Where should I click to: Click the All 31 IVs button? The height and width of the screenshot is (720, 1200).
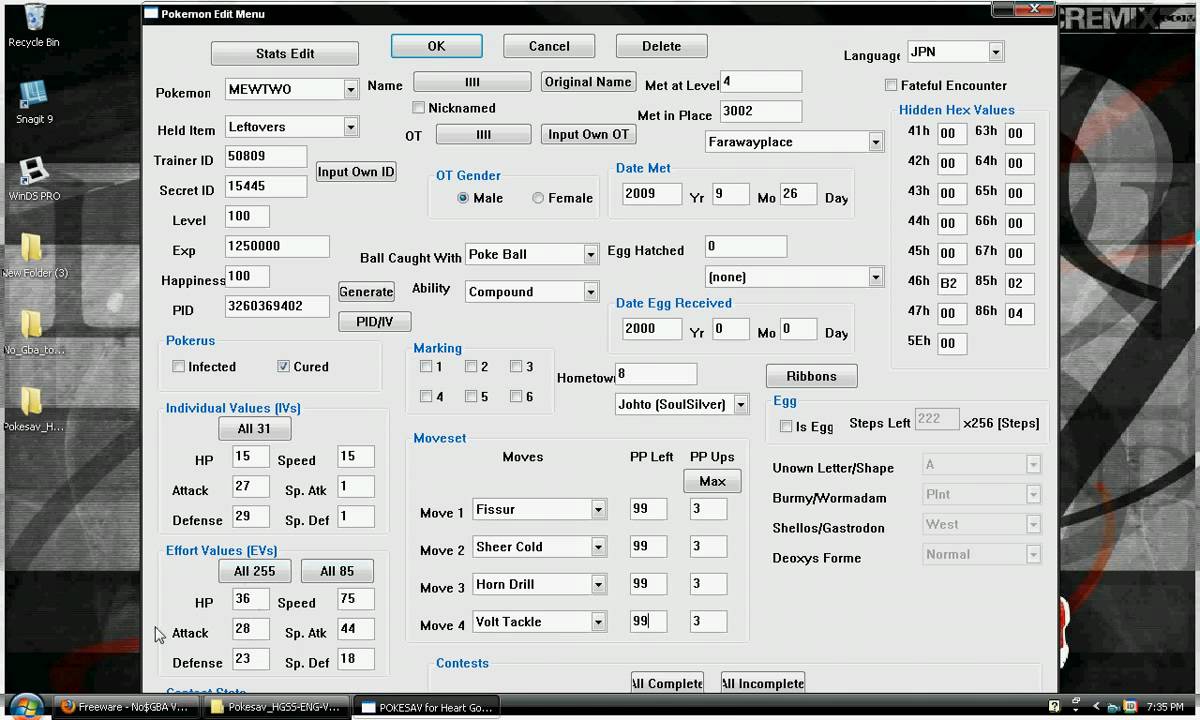pos(255,428)
